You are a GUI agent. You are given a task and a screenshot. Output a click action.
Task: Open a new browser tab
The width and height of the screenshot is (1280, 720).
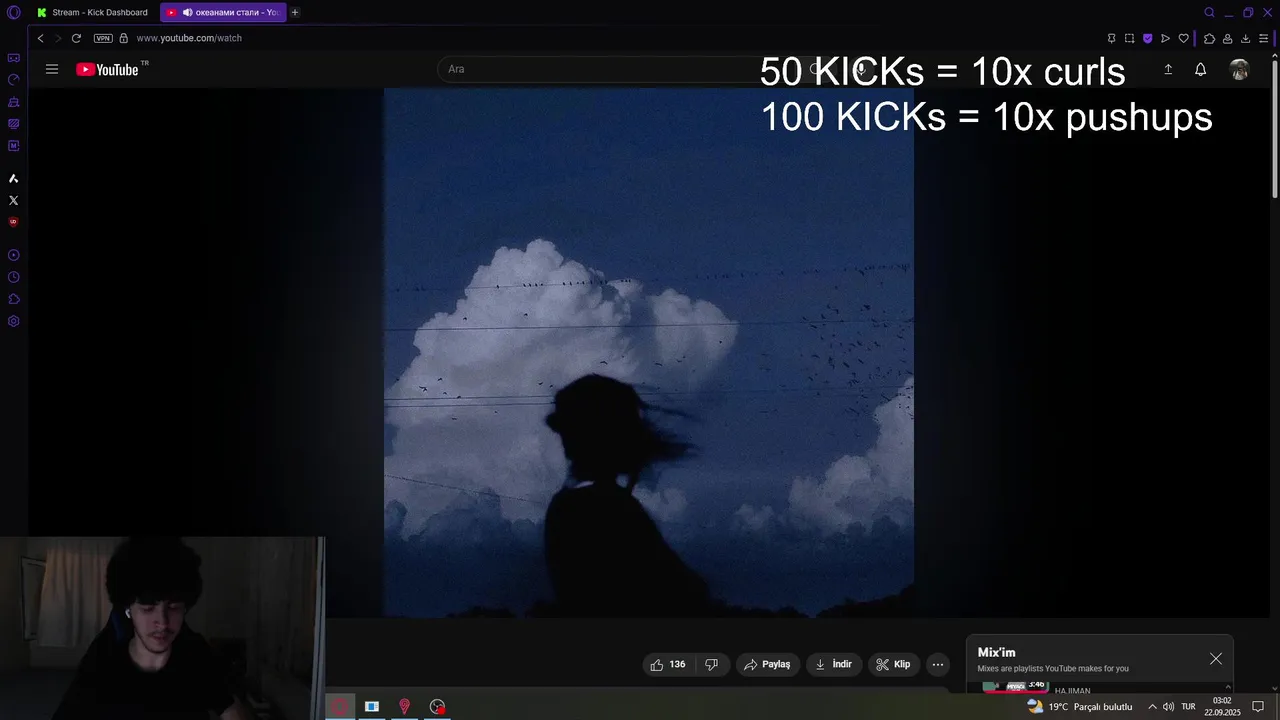tap(295, 12)
